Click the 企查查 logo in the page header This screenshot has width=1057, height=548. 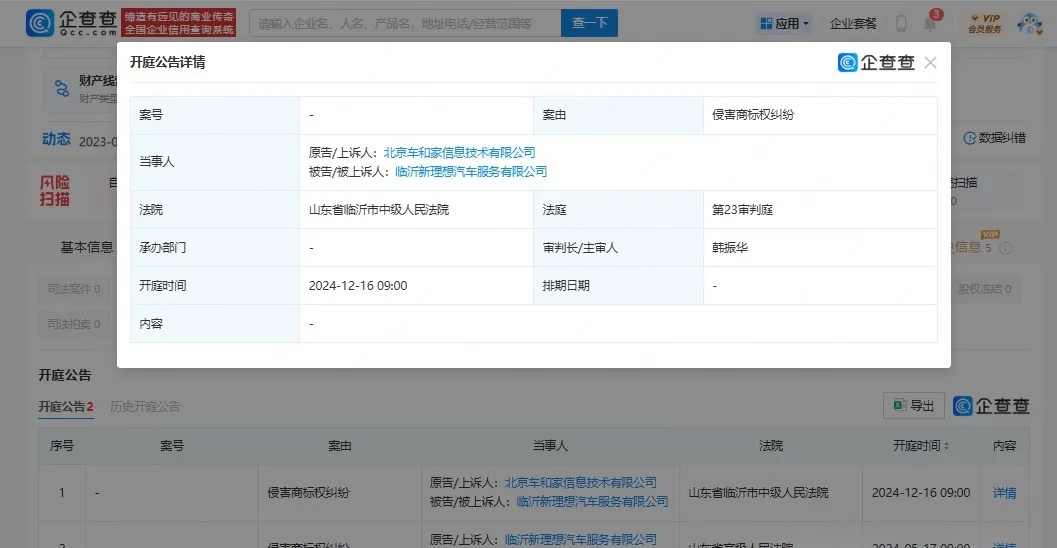(x=71, y=23)
